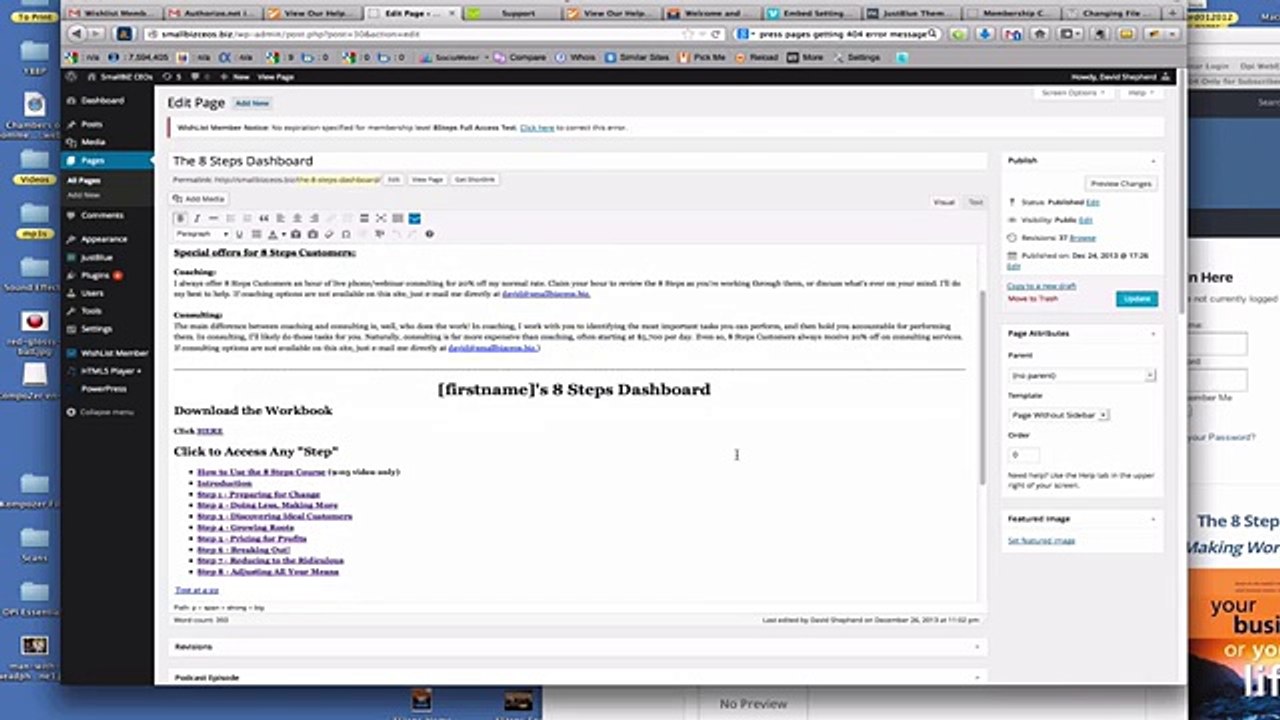Switch to the Visual editor tab
The height and width of the screenshot is (720, 1280).
[x=944, y=202]
